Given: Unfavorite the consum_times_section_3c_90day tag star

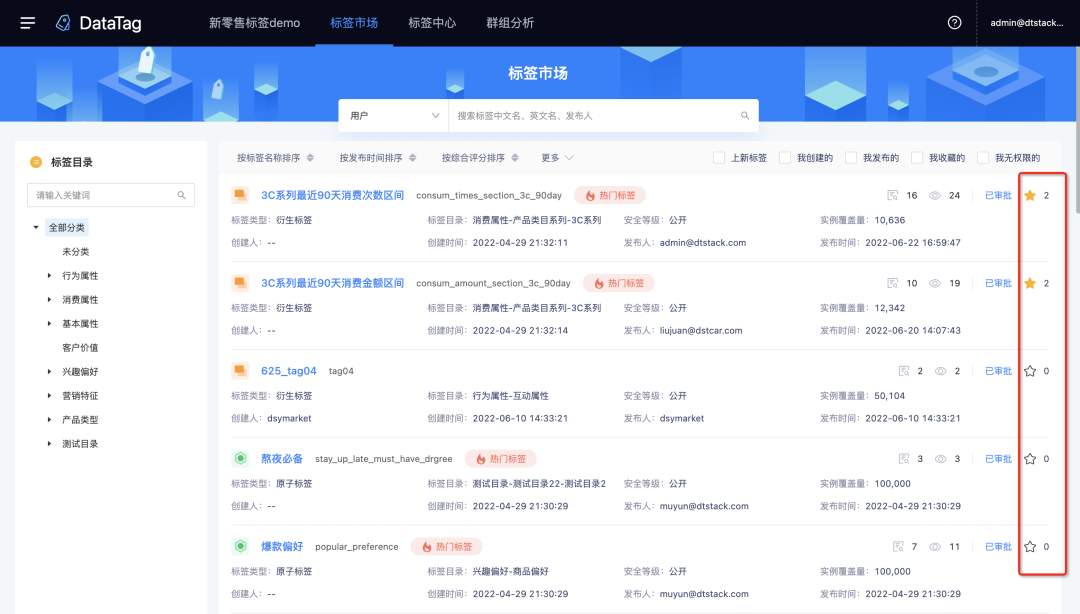Looking at the screenshot, I should point(1030,195).
